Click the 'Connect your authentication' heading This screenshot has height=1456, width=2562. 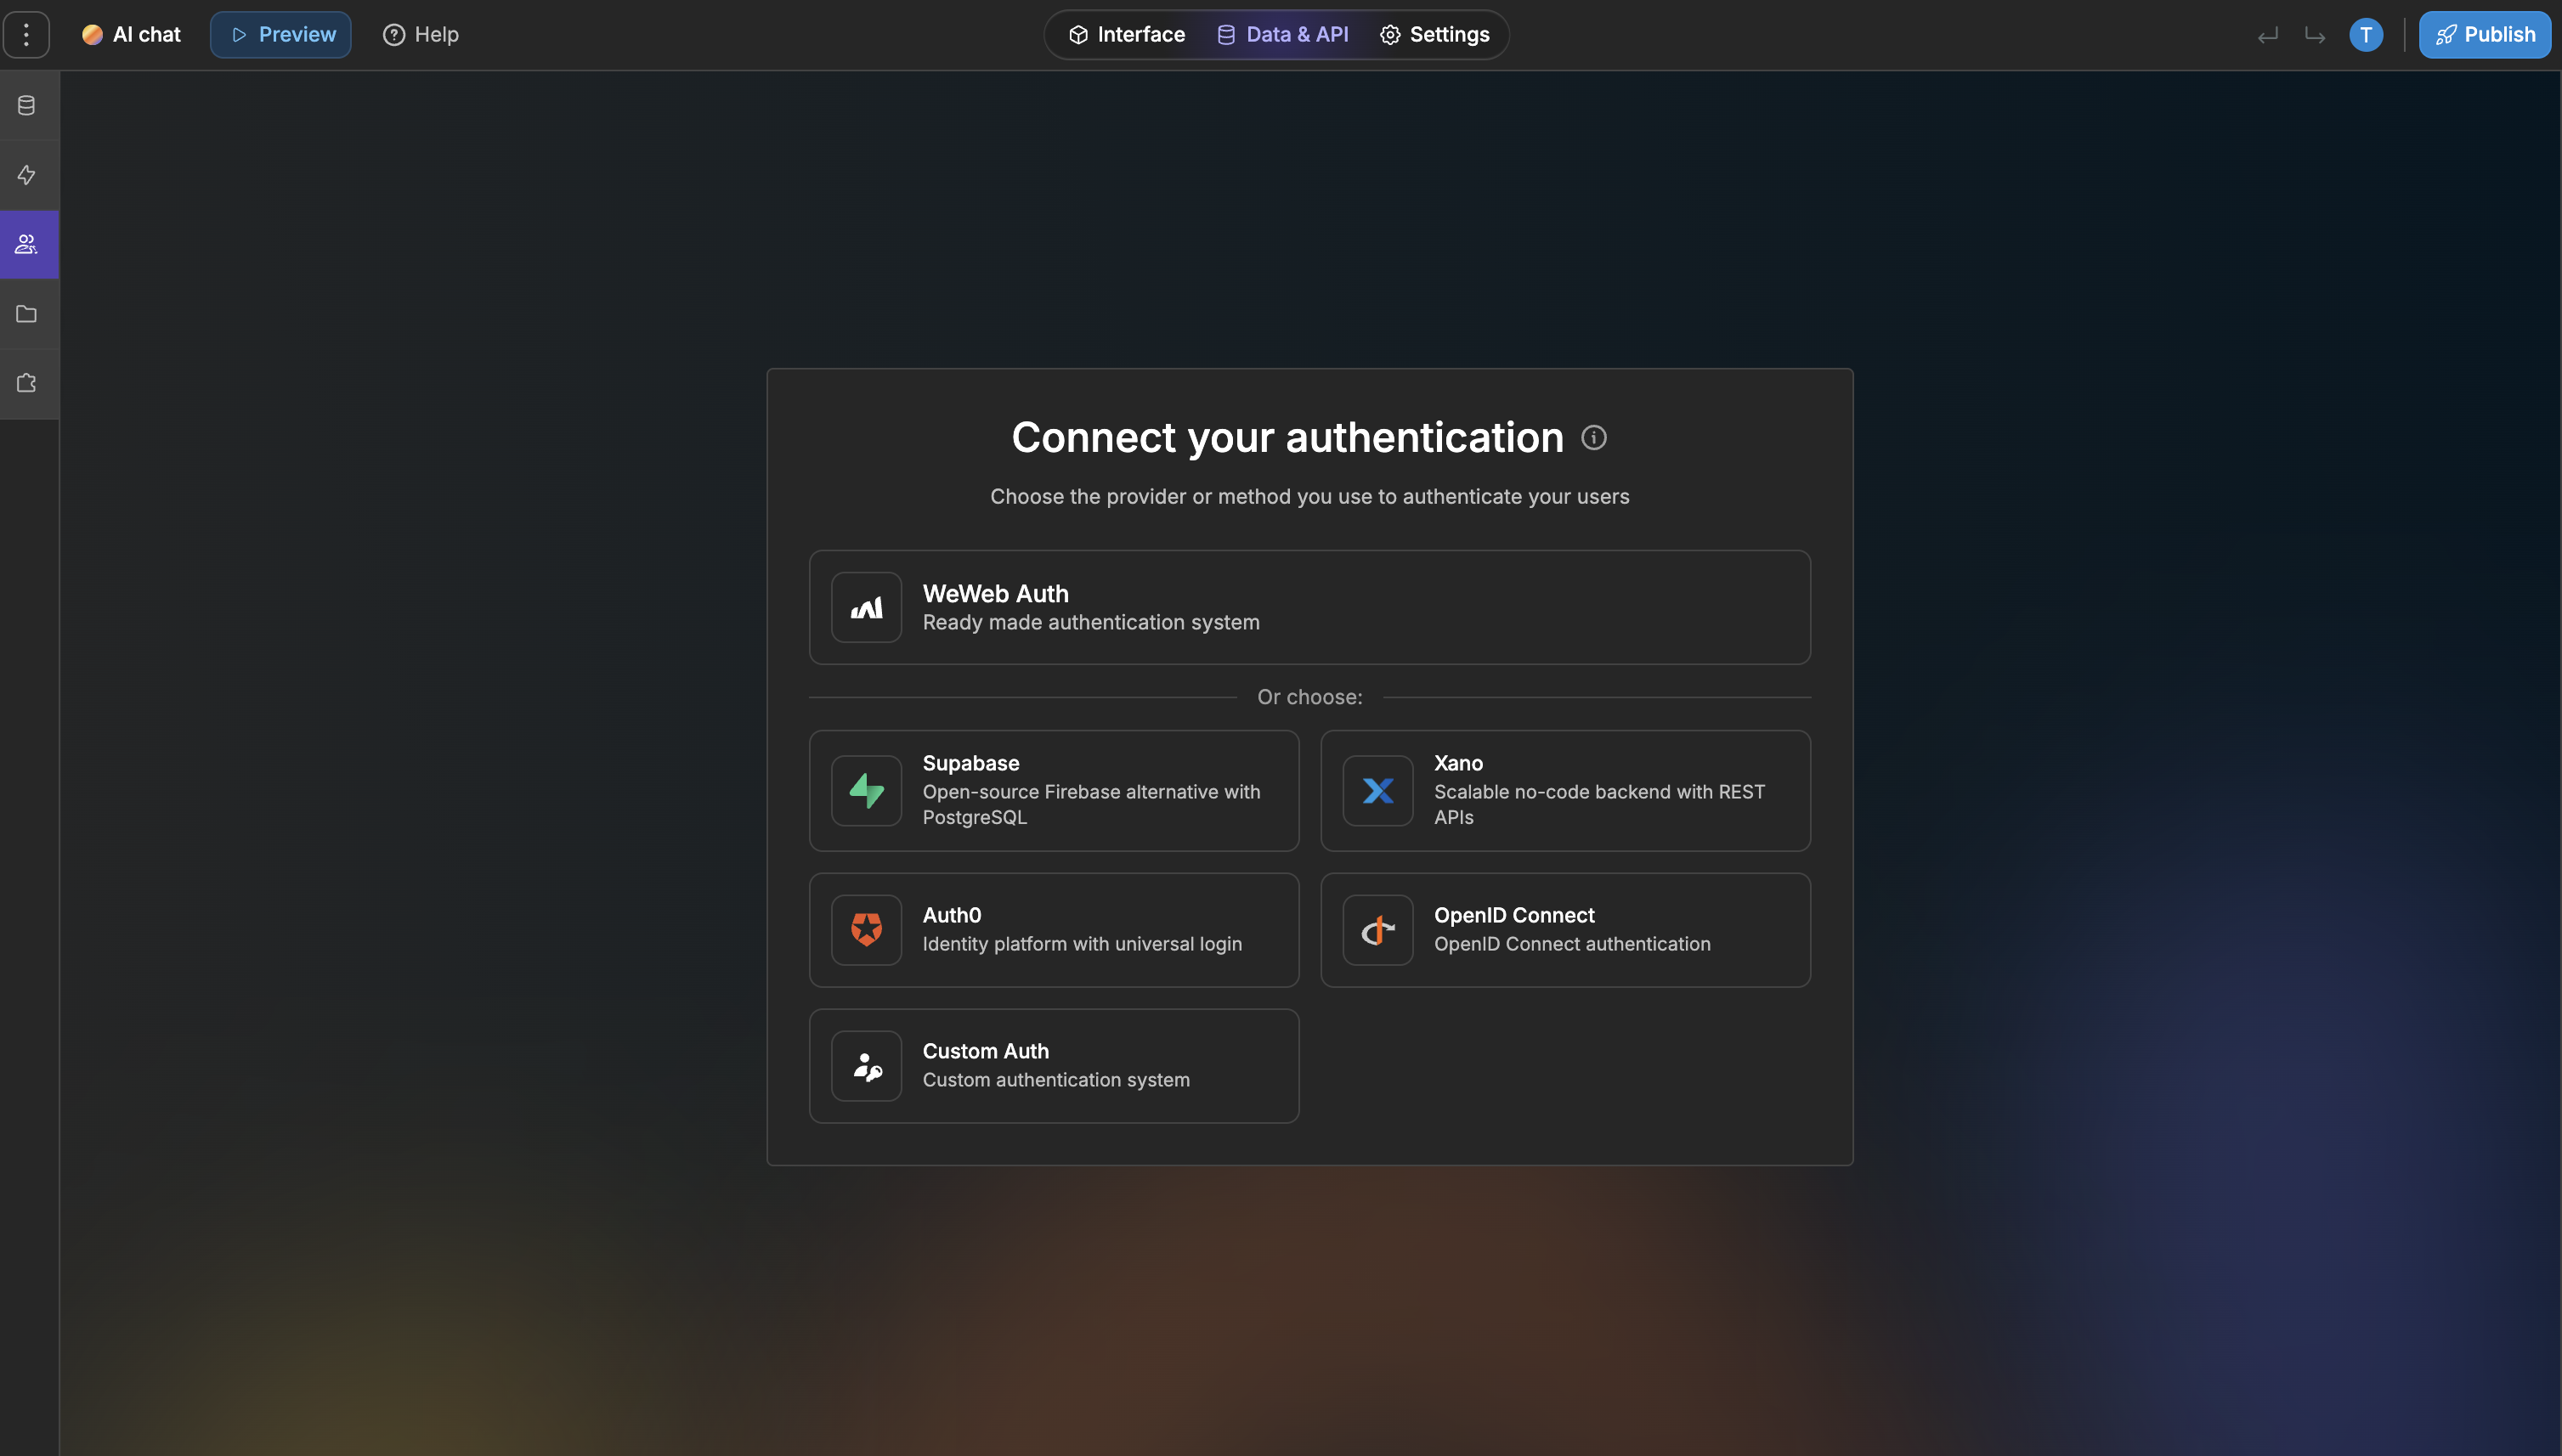(x=1288, y=438)
